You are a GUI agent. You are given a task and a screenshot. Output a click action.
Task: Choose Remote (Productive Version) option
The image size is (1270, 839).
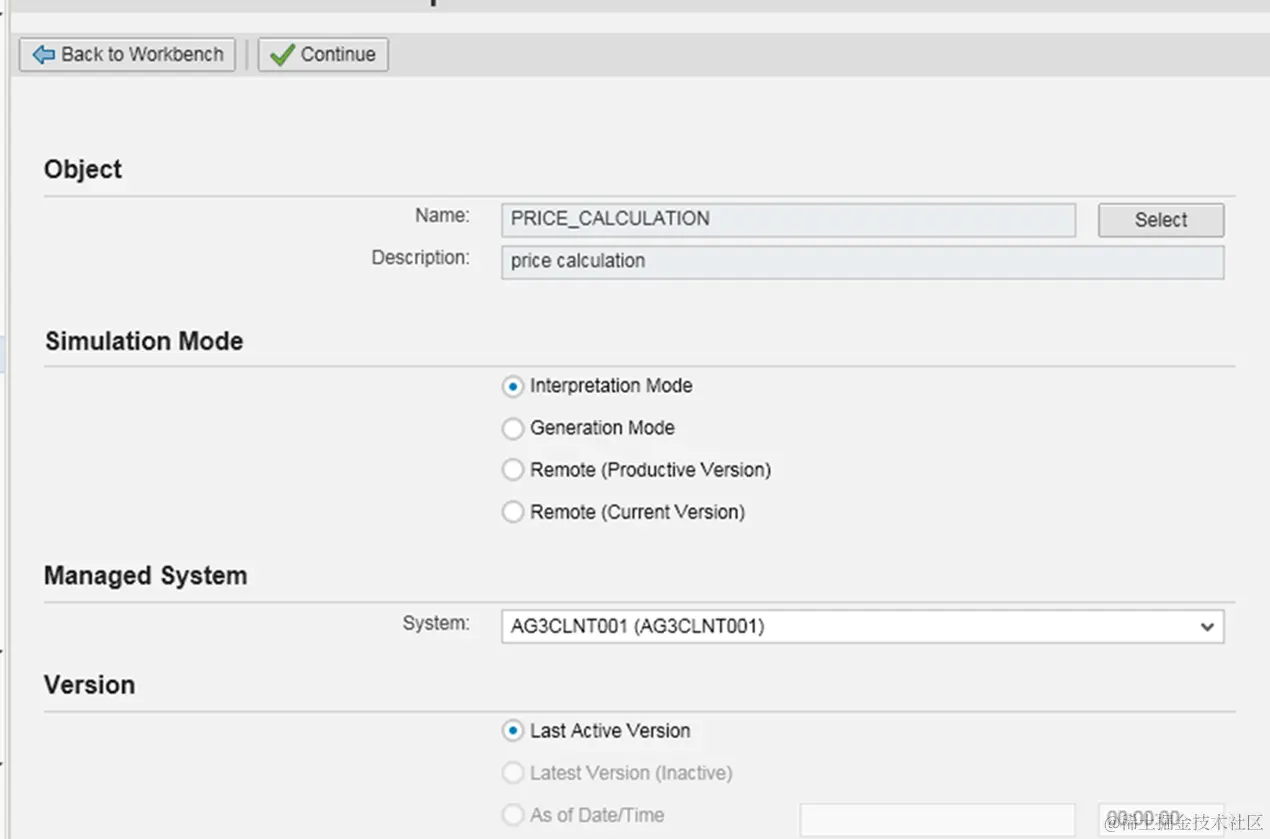click(x=513, y=470)
